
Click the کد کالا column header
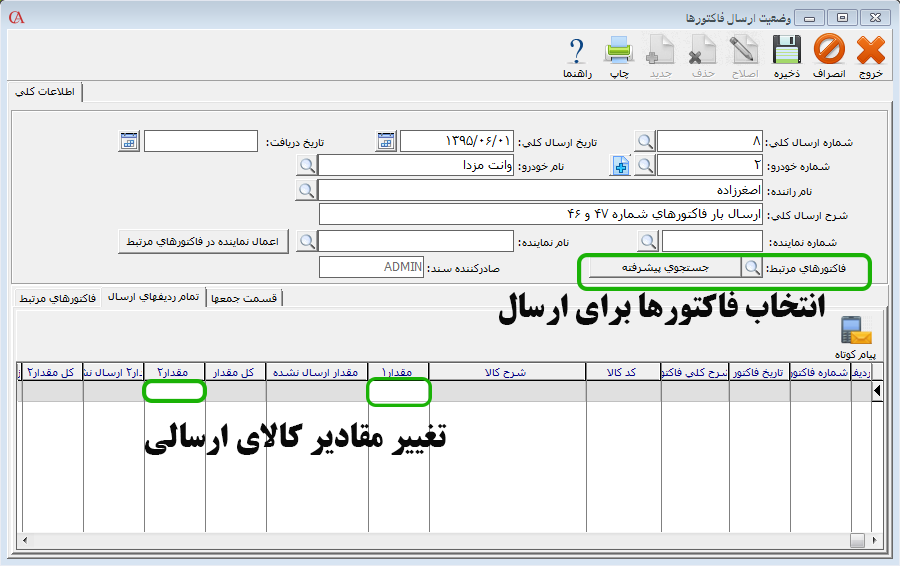[x=623, y=373]
